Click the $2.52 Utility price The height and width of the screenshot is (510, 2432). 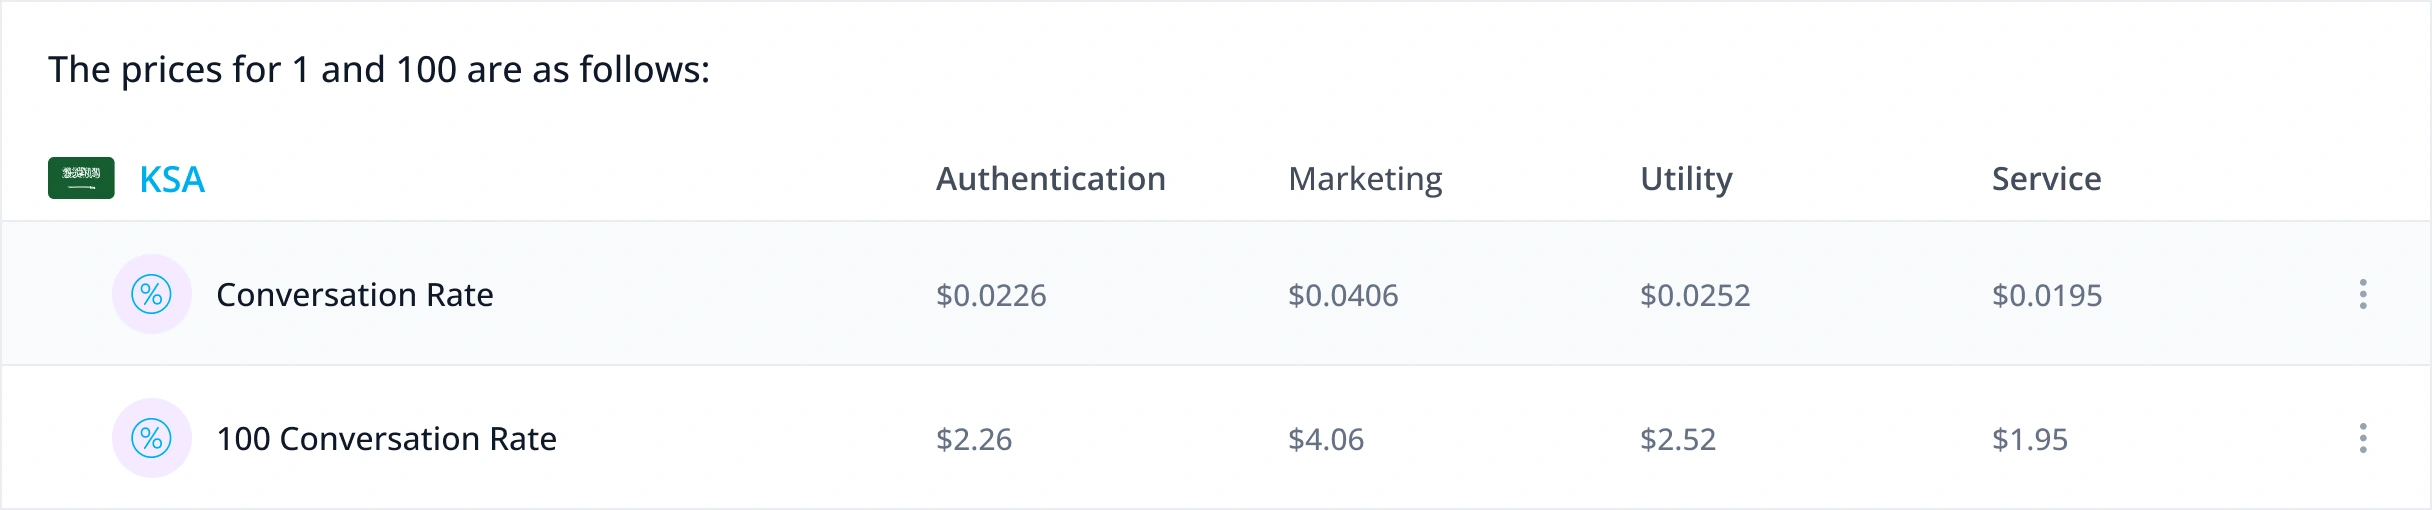1678,439
